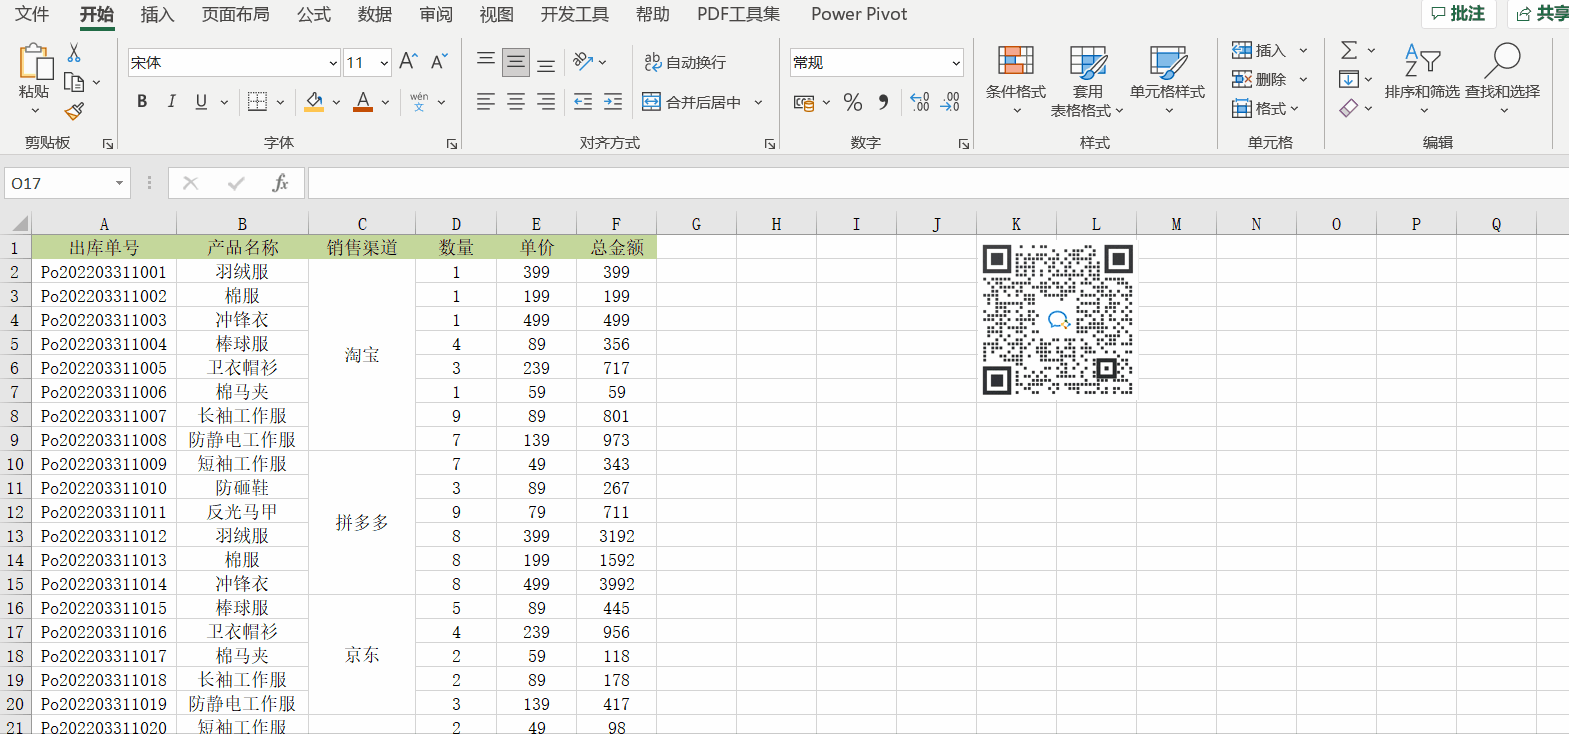Switch to the 页面布局 ribbon tab
The image size is (1569, 734).
(235, 14)
